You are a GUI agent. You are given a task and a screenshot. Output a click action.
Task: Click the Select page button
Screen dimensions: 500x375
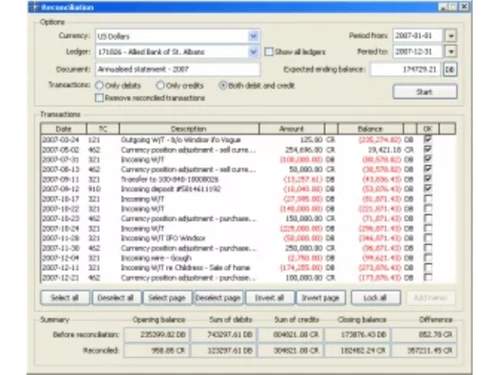click(x=167, y=298)
